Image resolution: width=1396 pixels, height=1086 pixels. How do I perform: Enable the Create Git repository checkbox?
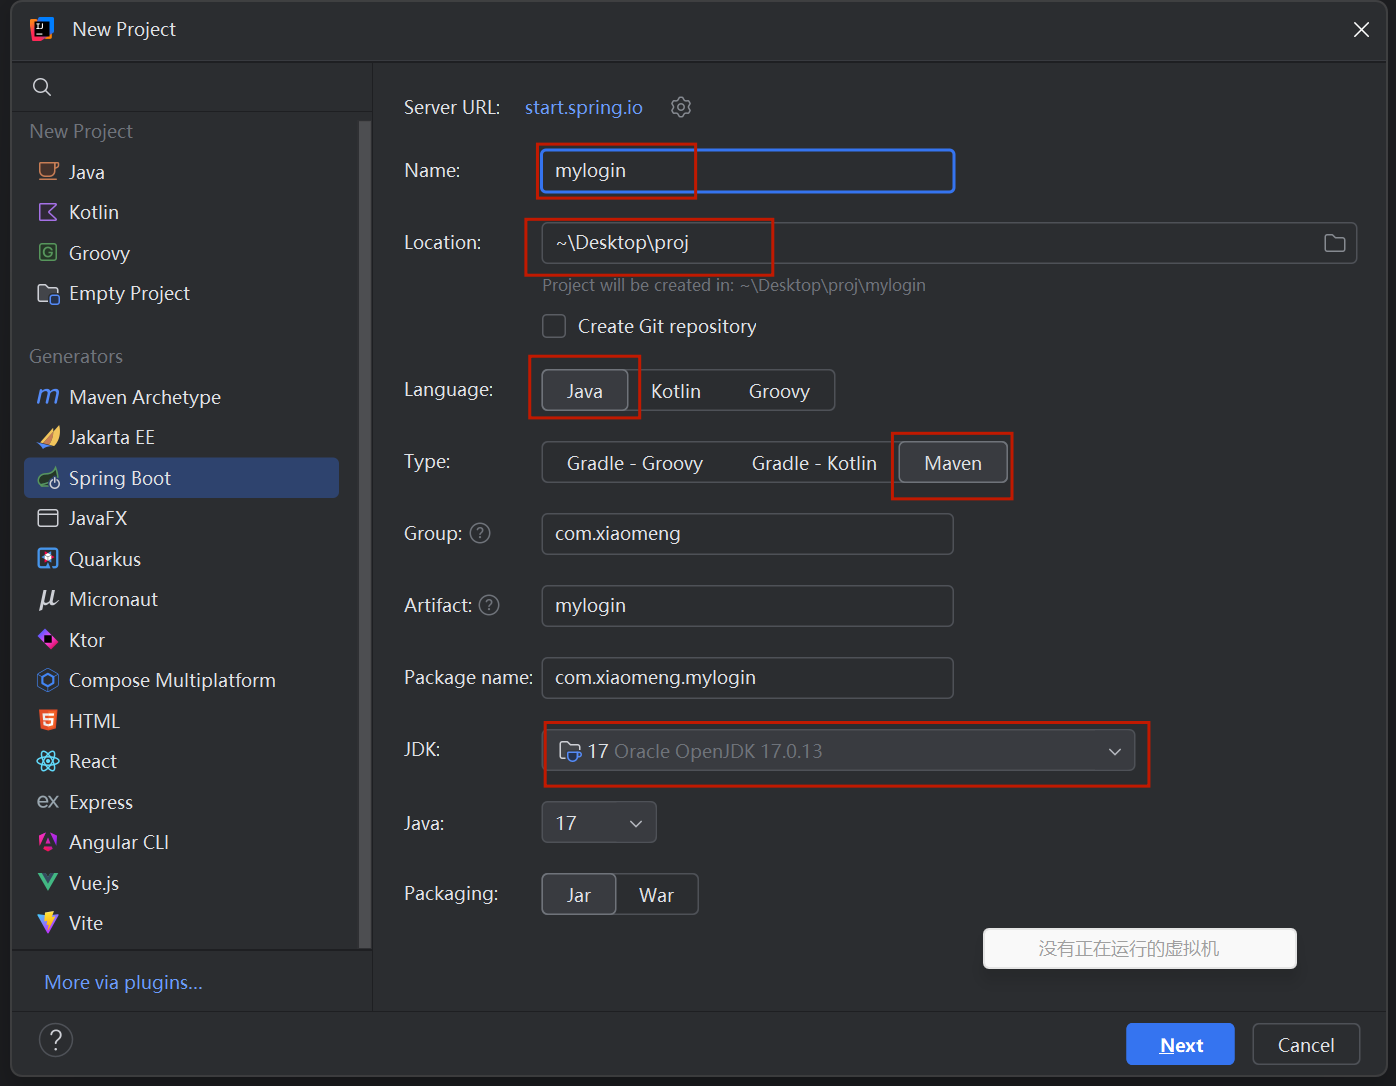pyautogui.click(x=554, y=326)
